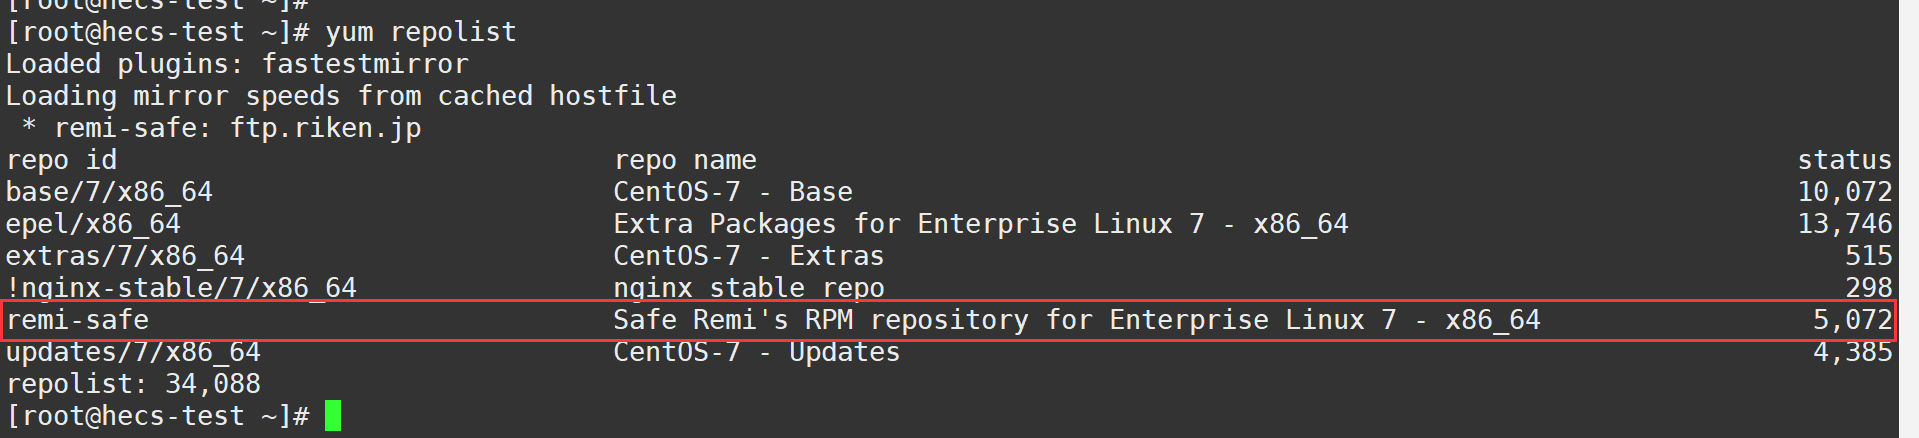This screenshot has width=1919, height=438.
Task: Click the "Safe Remi's RPM repository" text
Action: (x=820, y=320)
